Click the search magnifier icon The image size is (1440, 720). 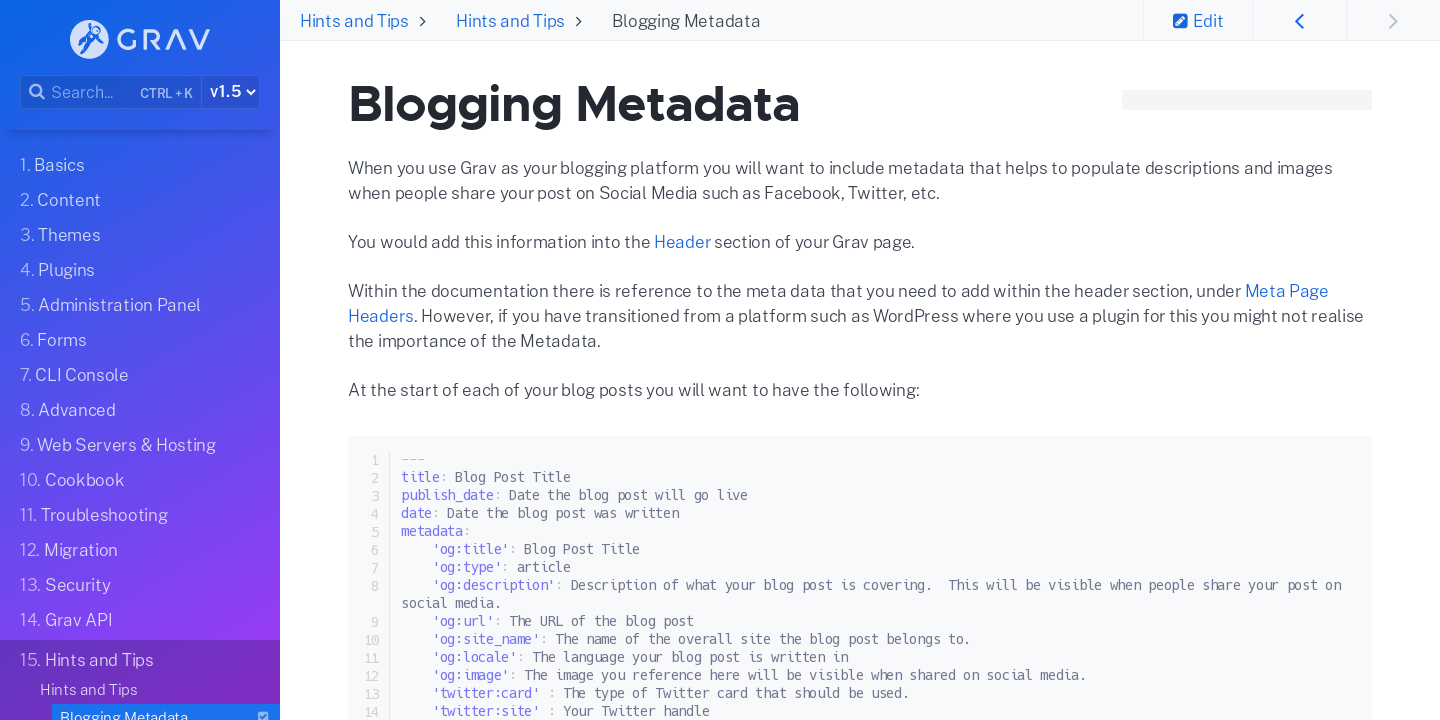(37, 92)
